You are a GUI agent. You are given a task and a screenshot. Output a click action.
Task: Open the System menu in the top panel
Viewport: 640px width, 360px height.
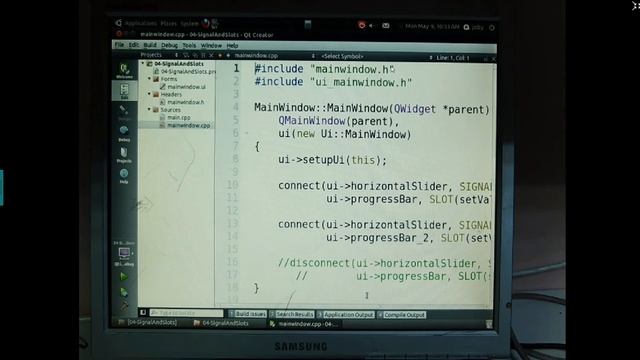(189, 24)
